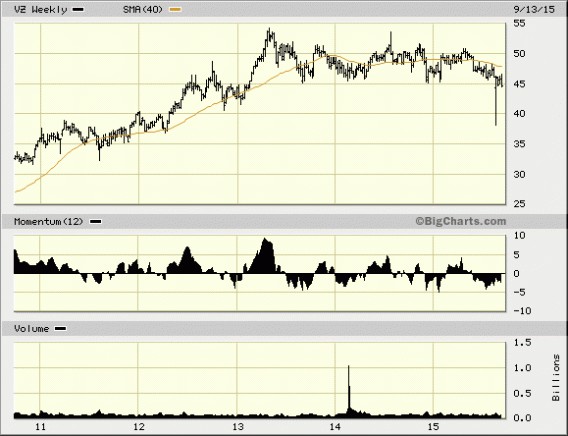Viewport: 568px width, 436px height.
Task: Click the orange SMA(40) color marker
Action: point(176,10)
